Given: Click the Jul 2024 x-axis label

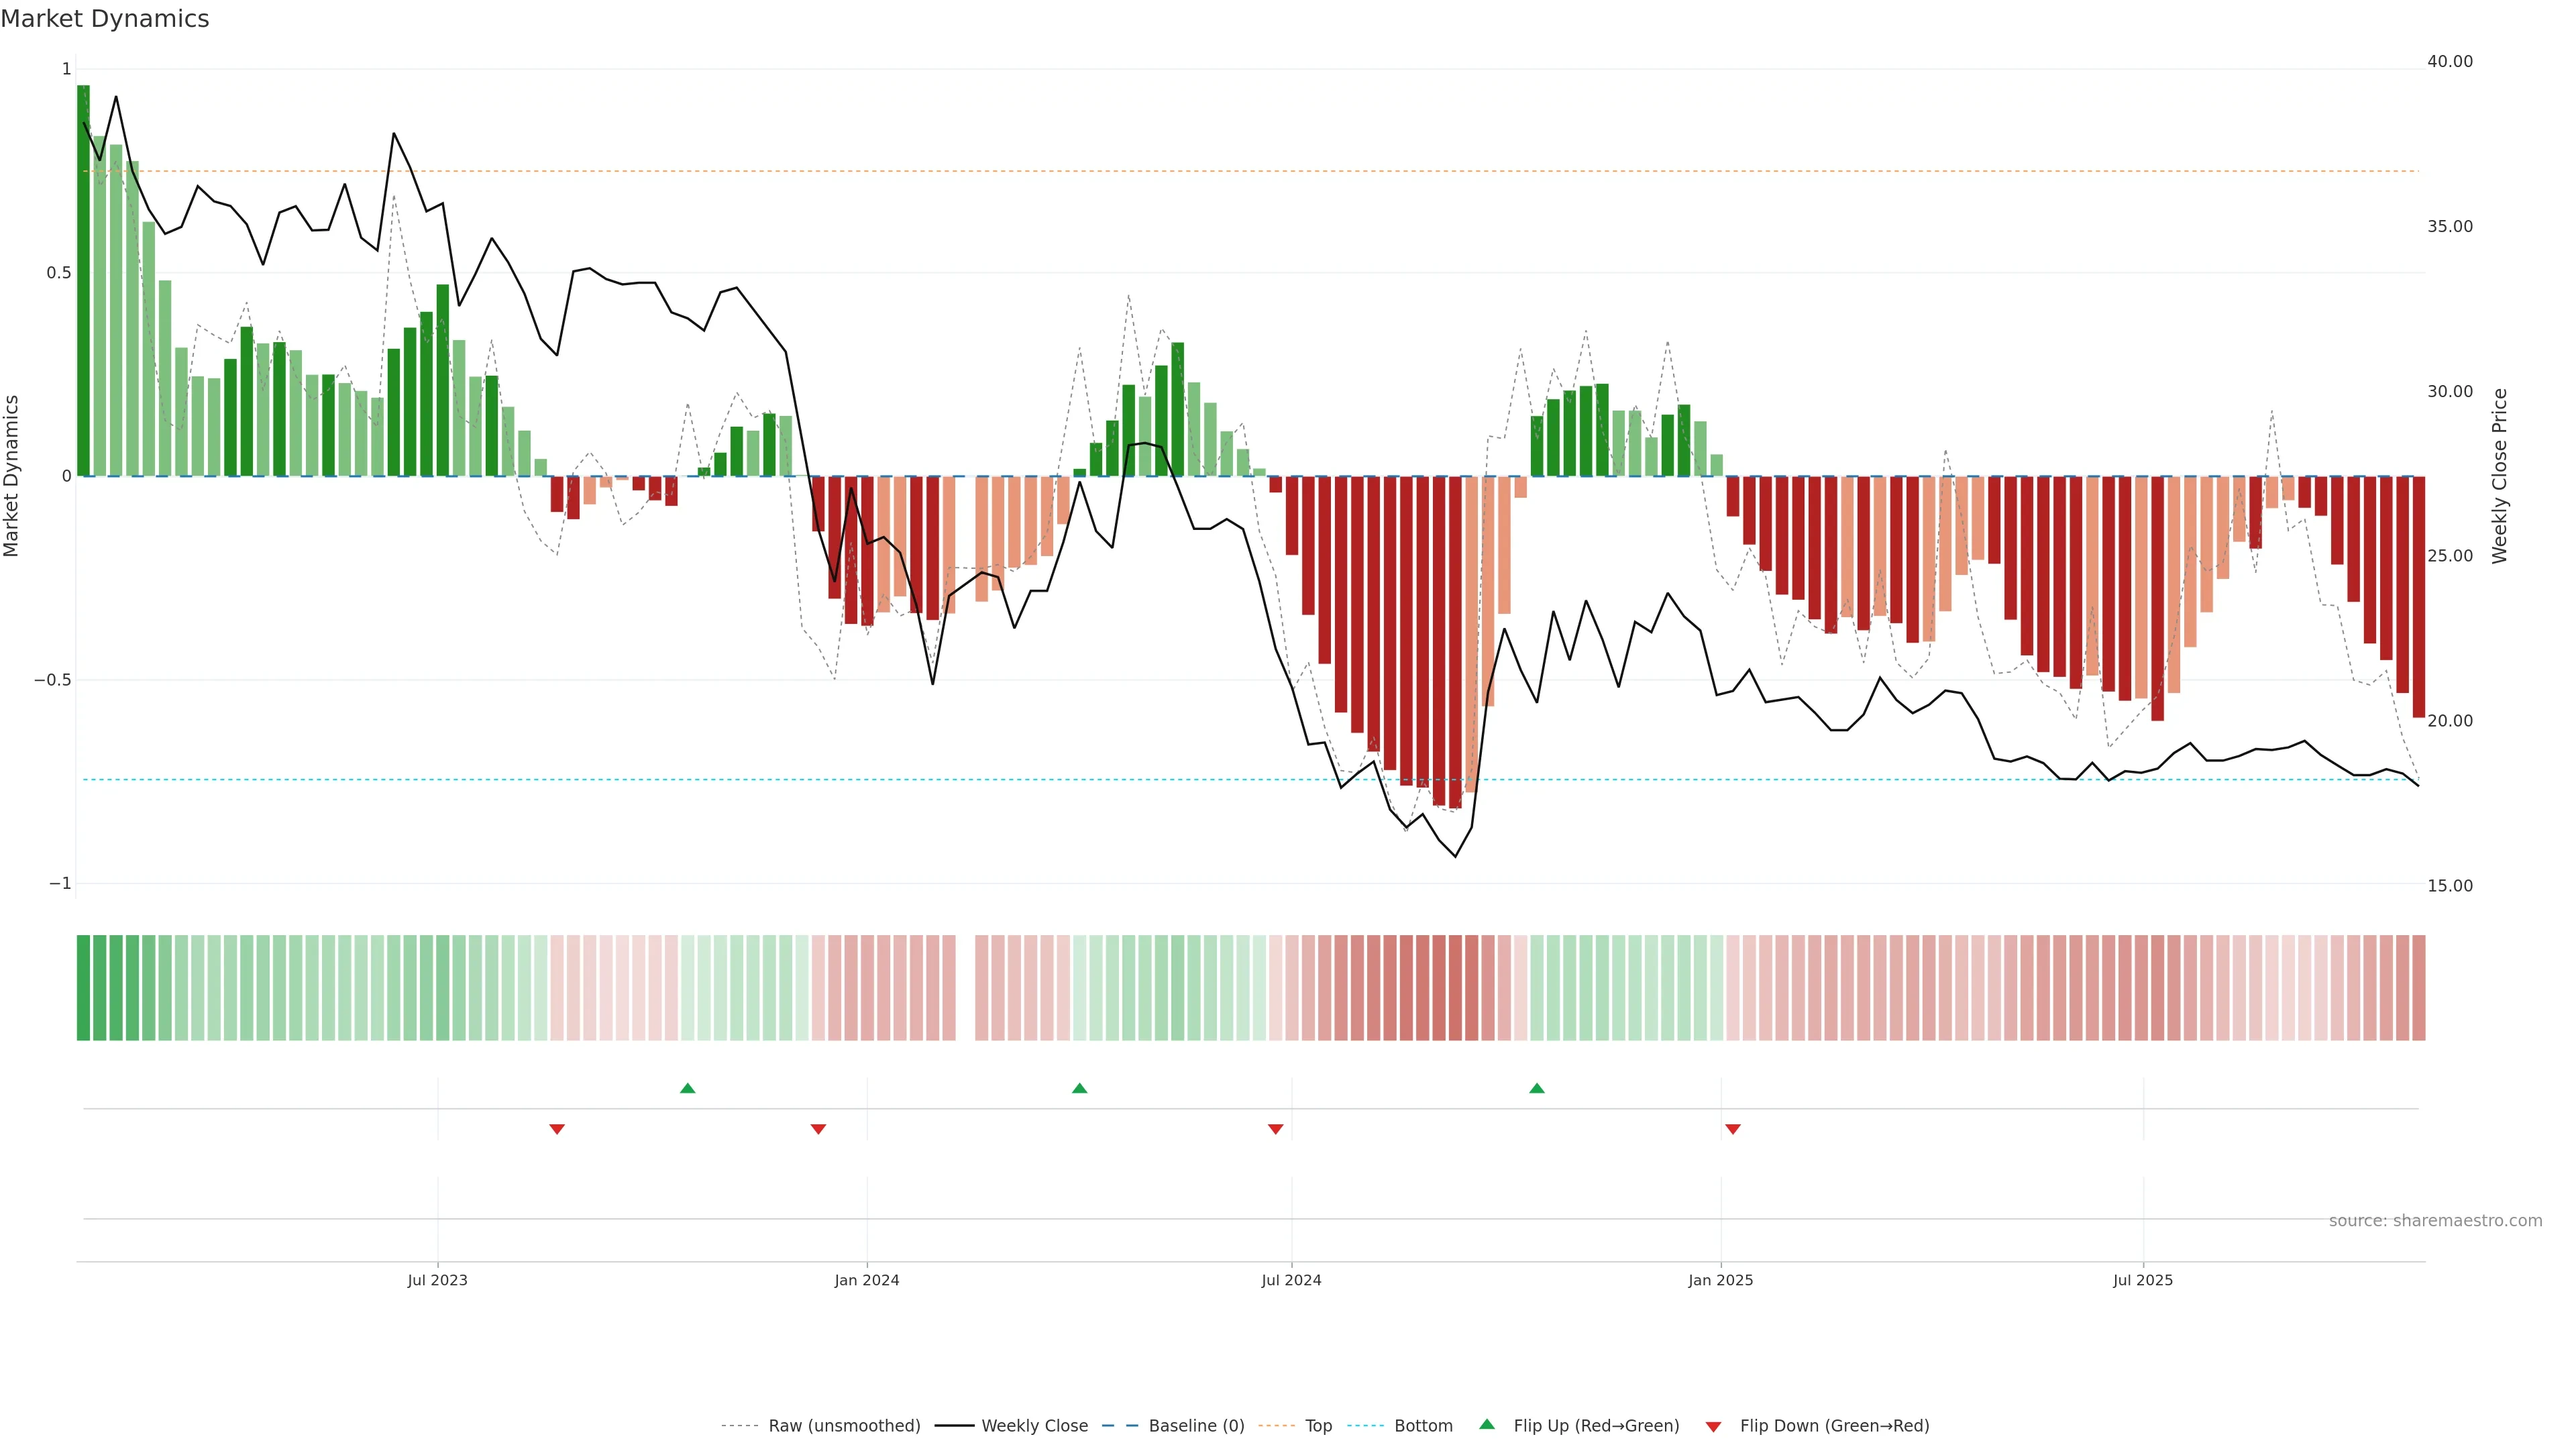Looking at the screenshot, I should tap(1291, 1280).
